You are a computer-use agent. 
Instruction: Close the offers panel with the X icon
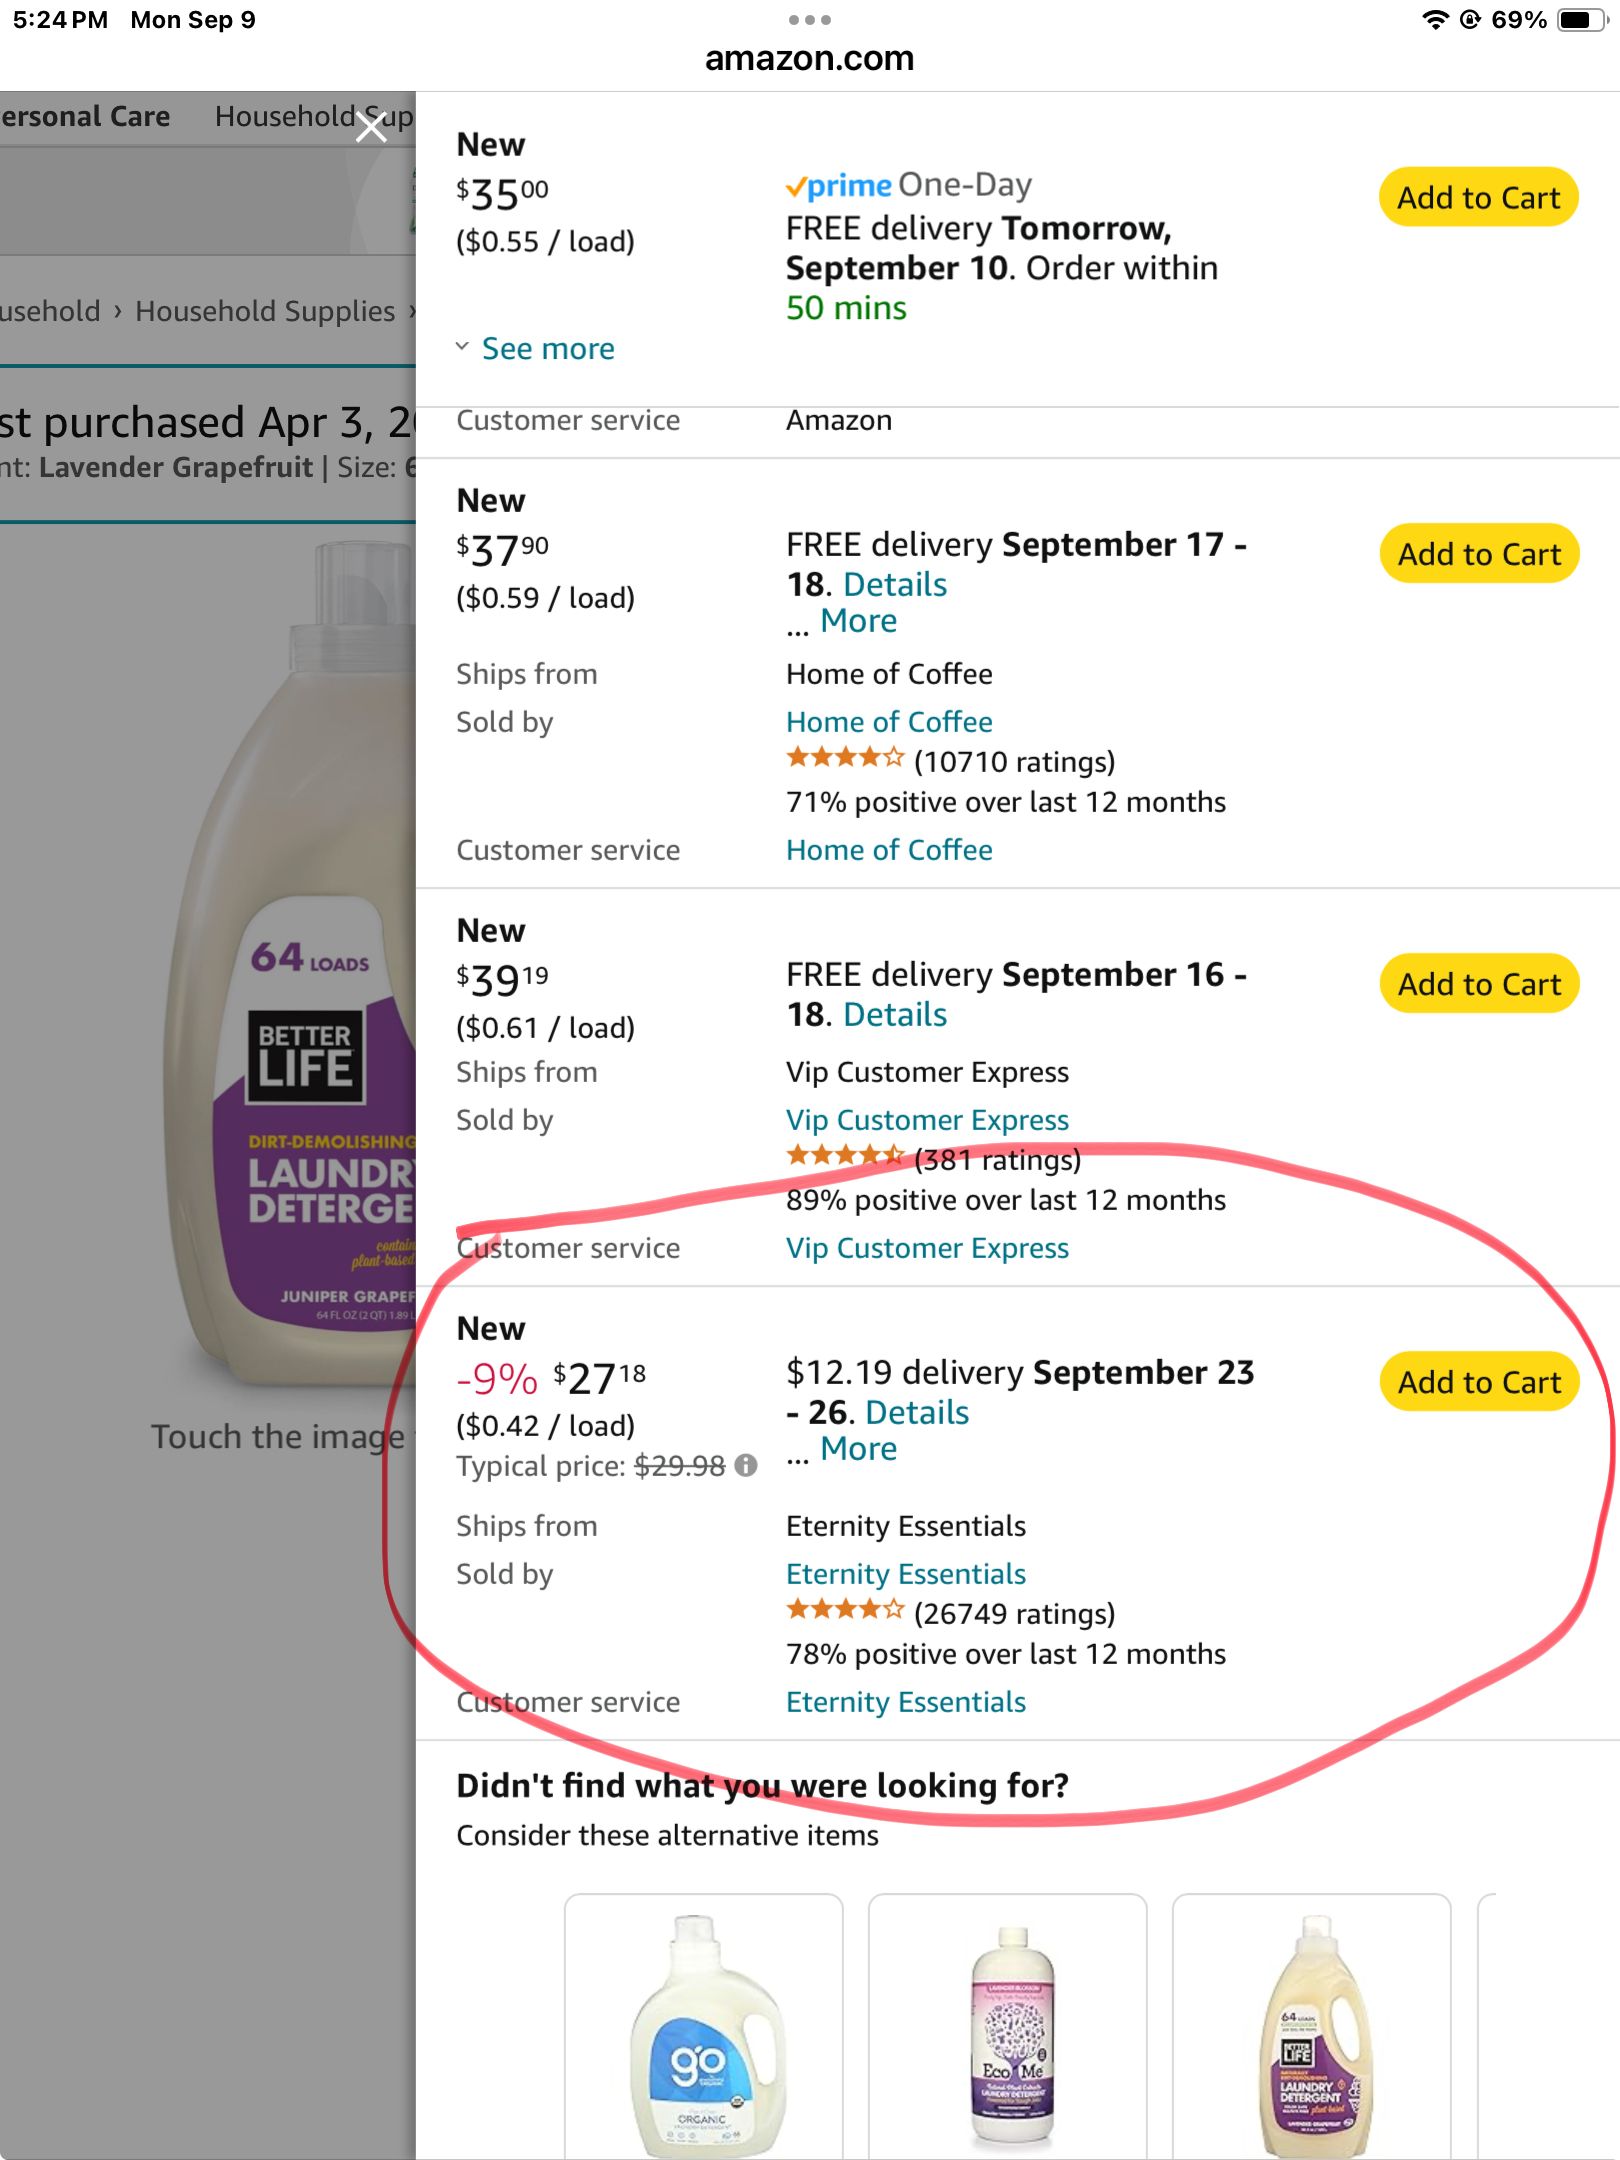(x=371, y=128)
